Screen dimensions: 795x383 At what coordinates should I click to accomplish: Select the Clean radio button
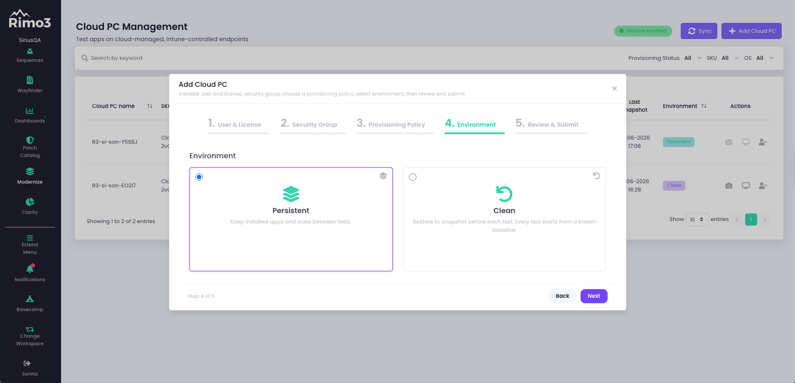coord(412,177)
